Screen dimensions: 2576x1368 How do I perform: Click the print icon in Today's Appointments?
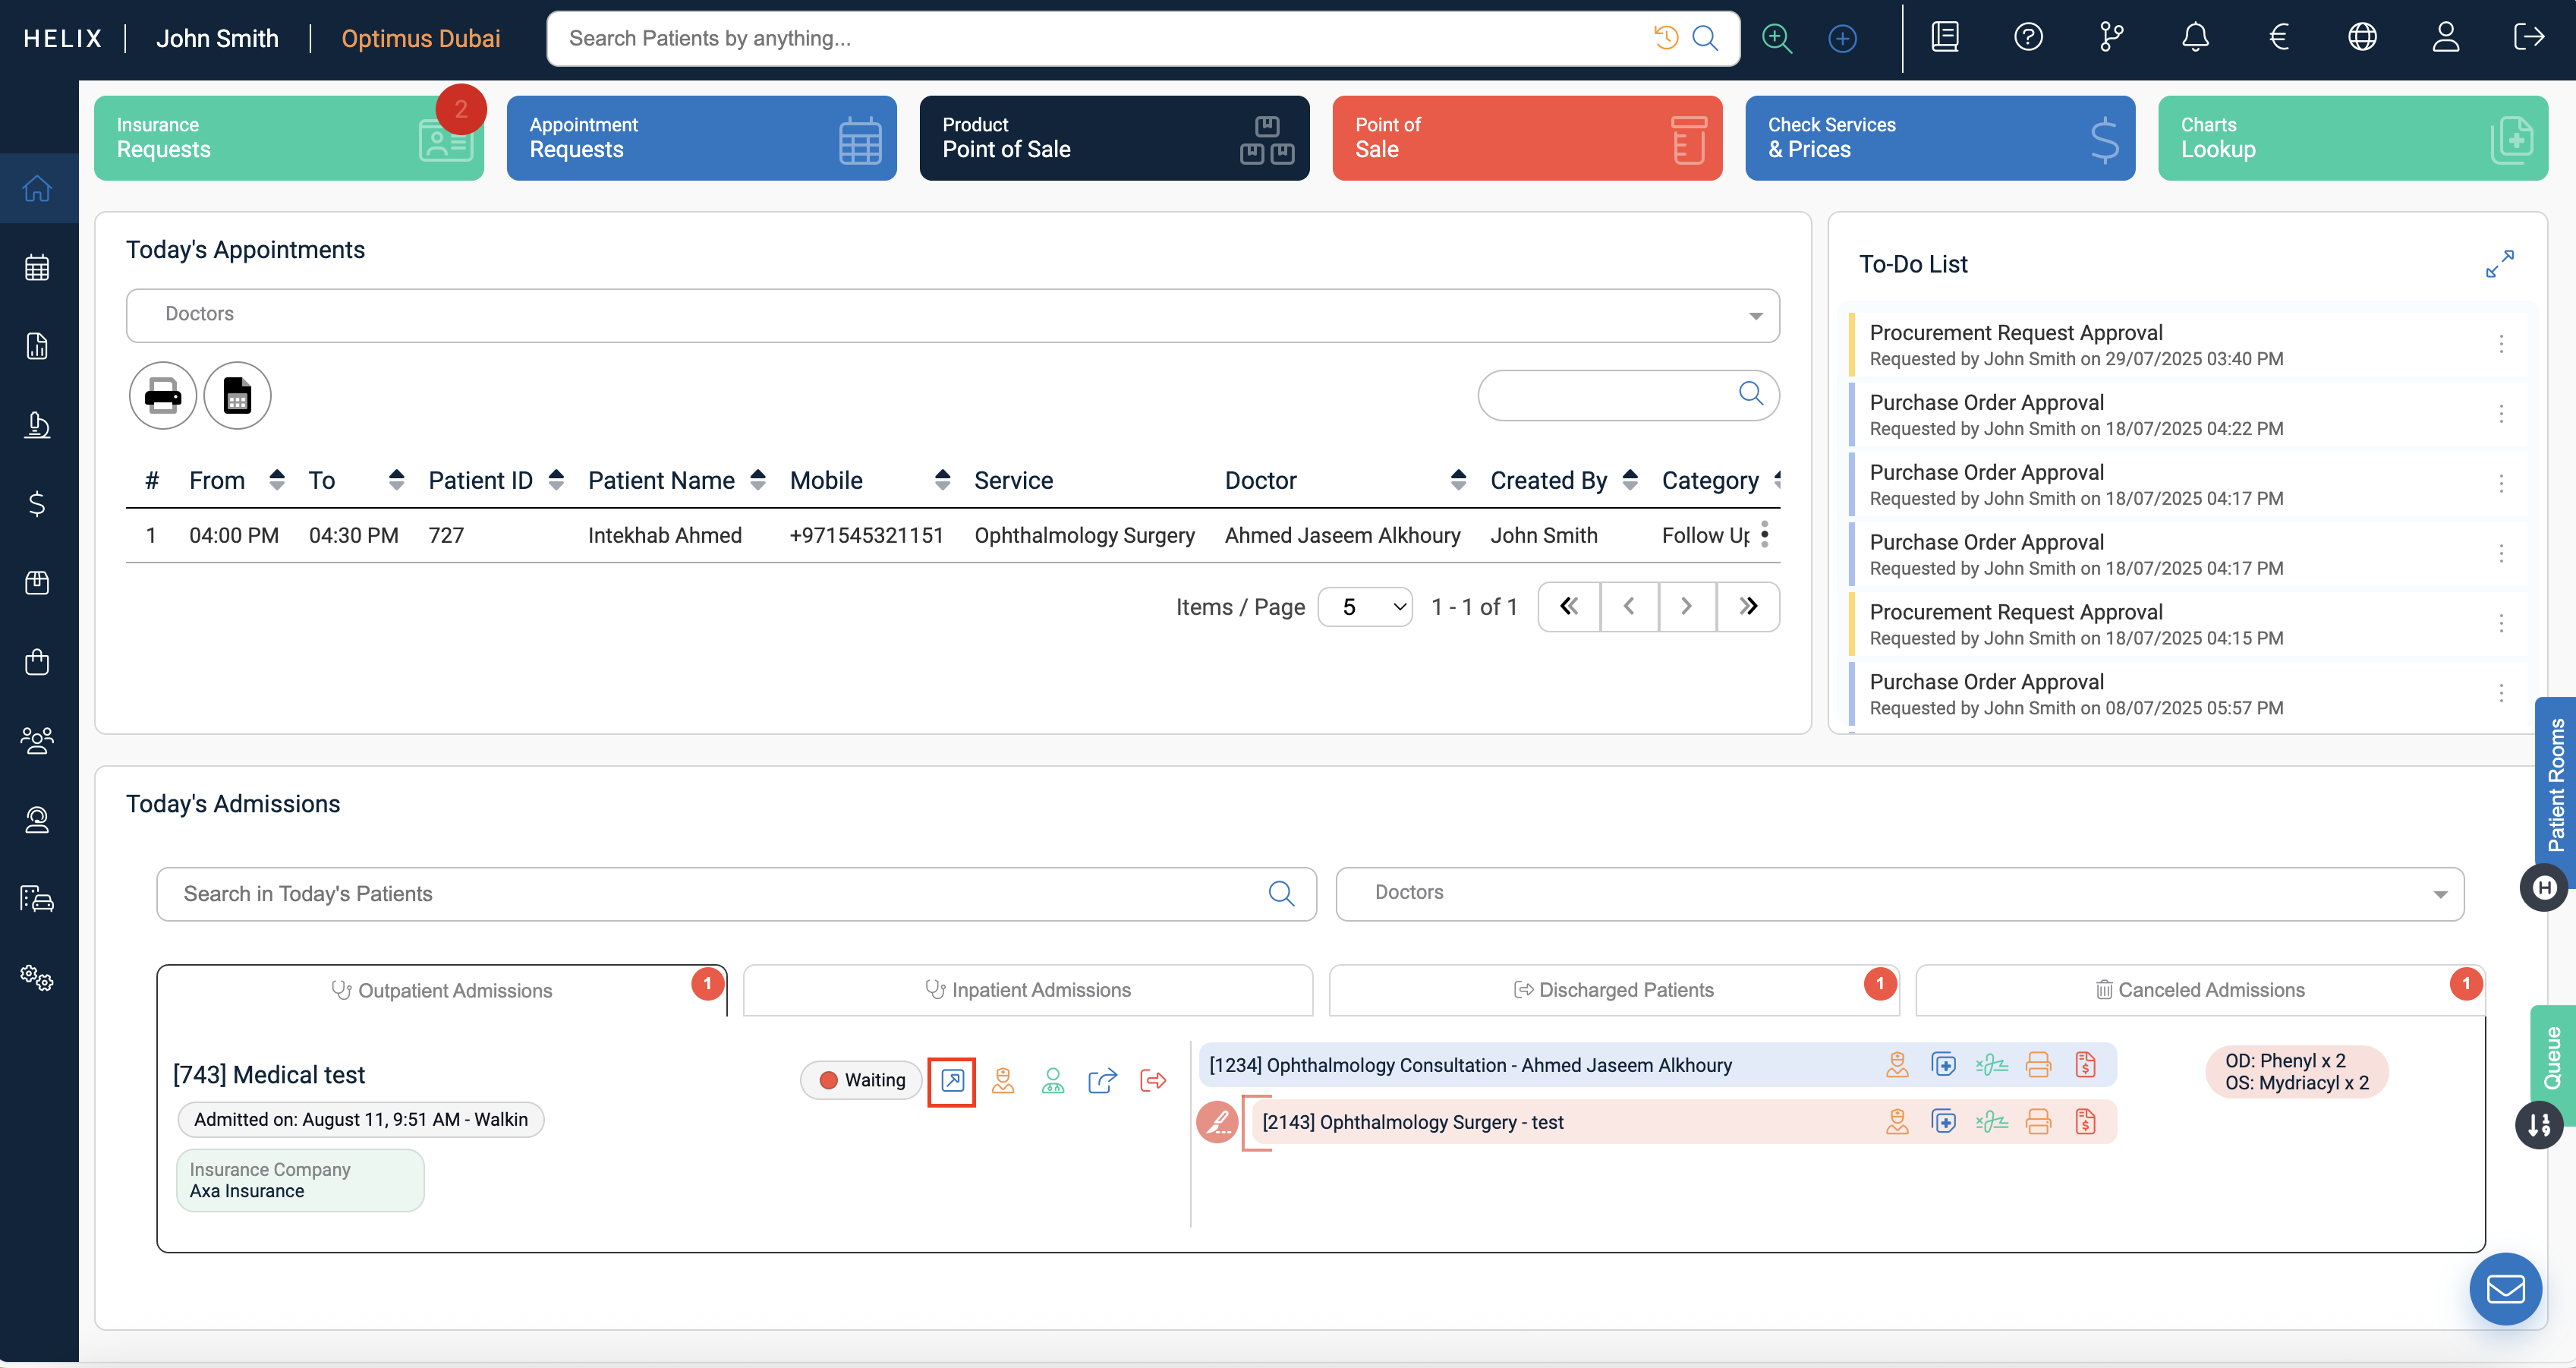pyautogui.click(x=162, y=396)
